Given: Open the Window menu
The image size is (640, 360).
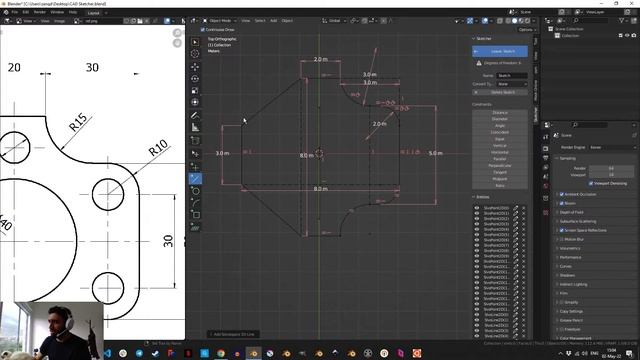Looking at the screenshot, I should point(57,12).
